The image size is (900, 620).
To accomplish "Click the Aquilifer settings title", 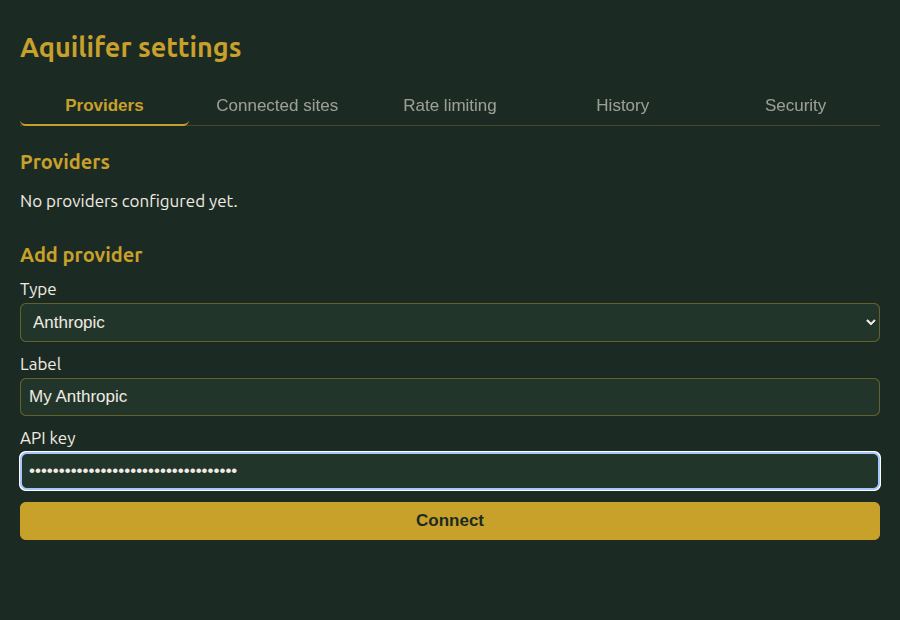I will click(131, 48).
